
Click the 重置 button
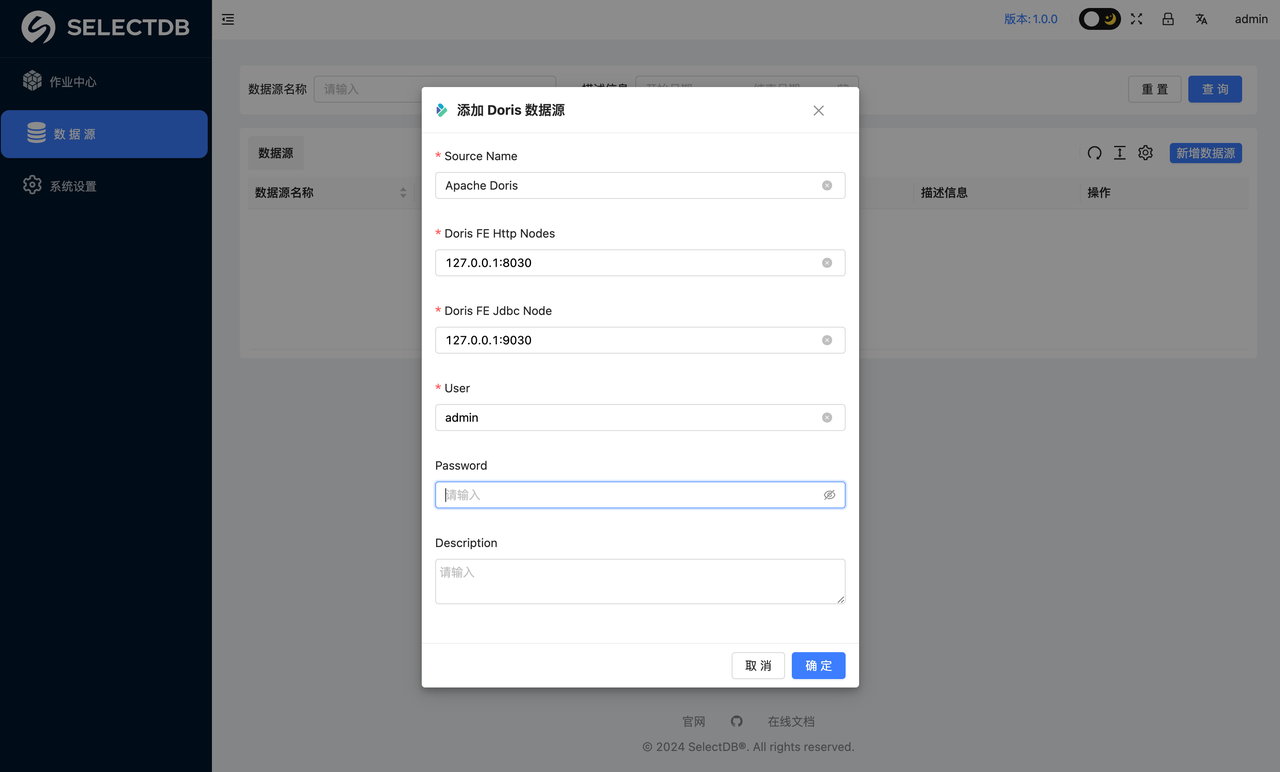click(x=1155, y=89)
